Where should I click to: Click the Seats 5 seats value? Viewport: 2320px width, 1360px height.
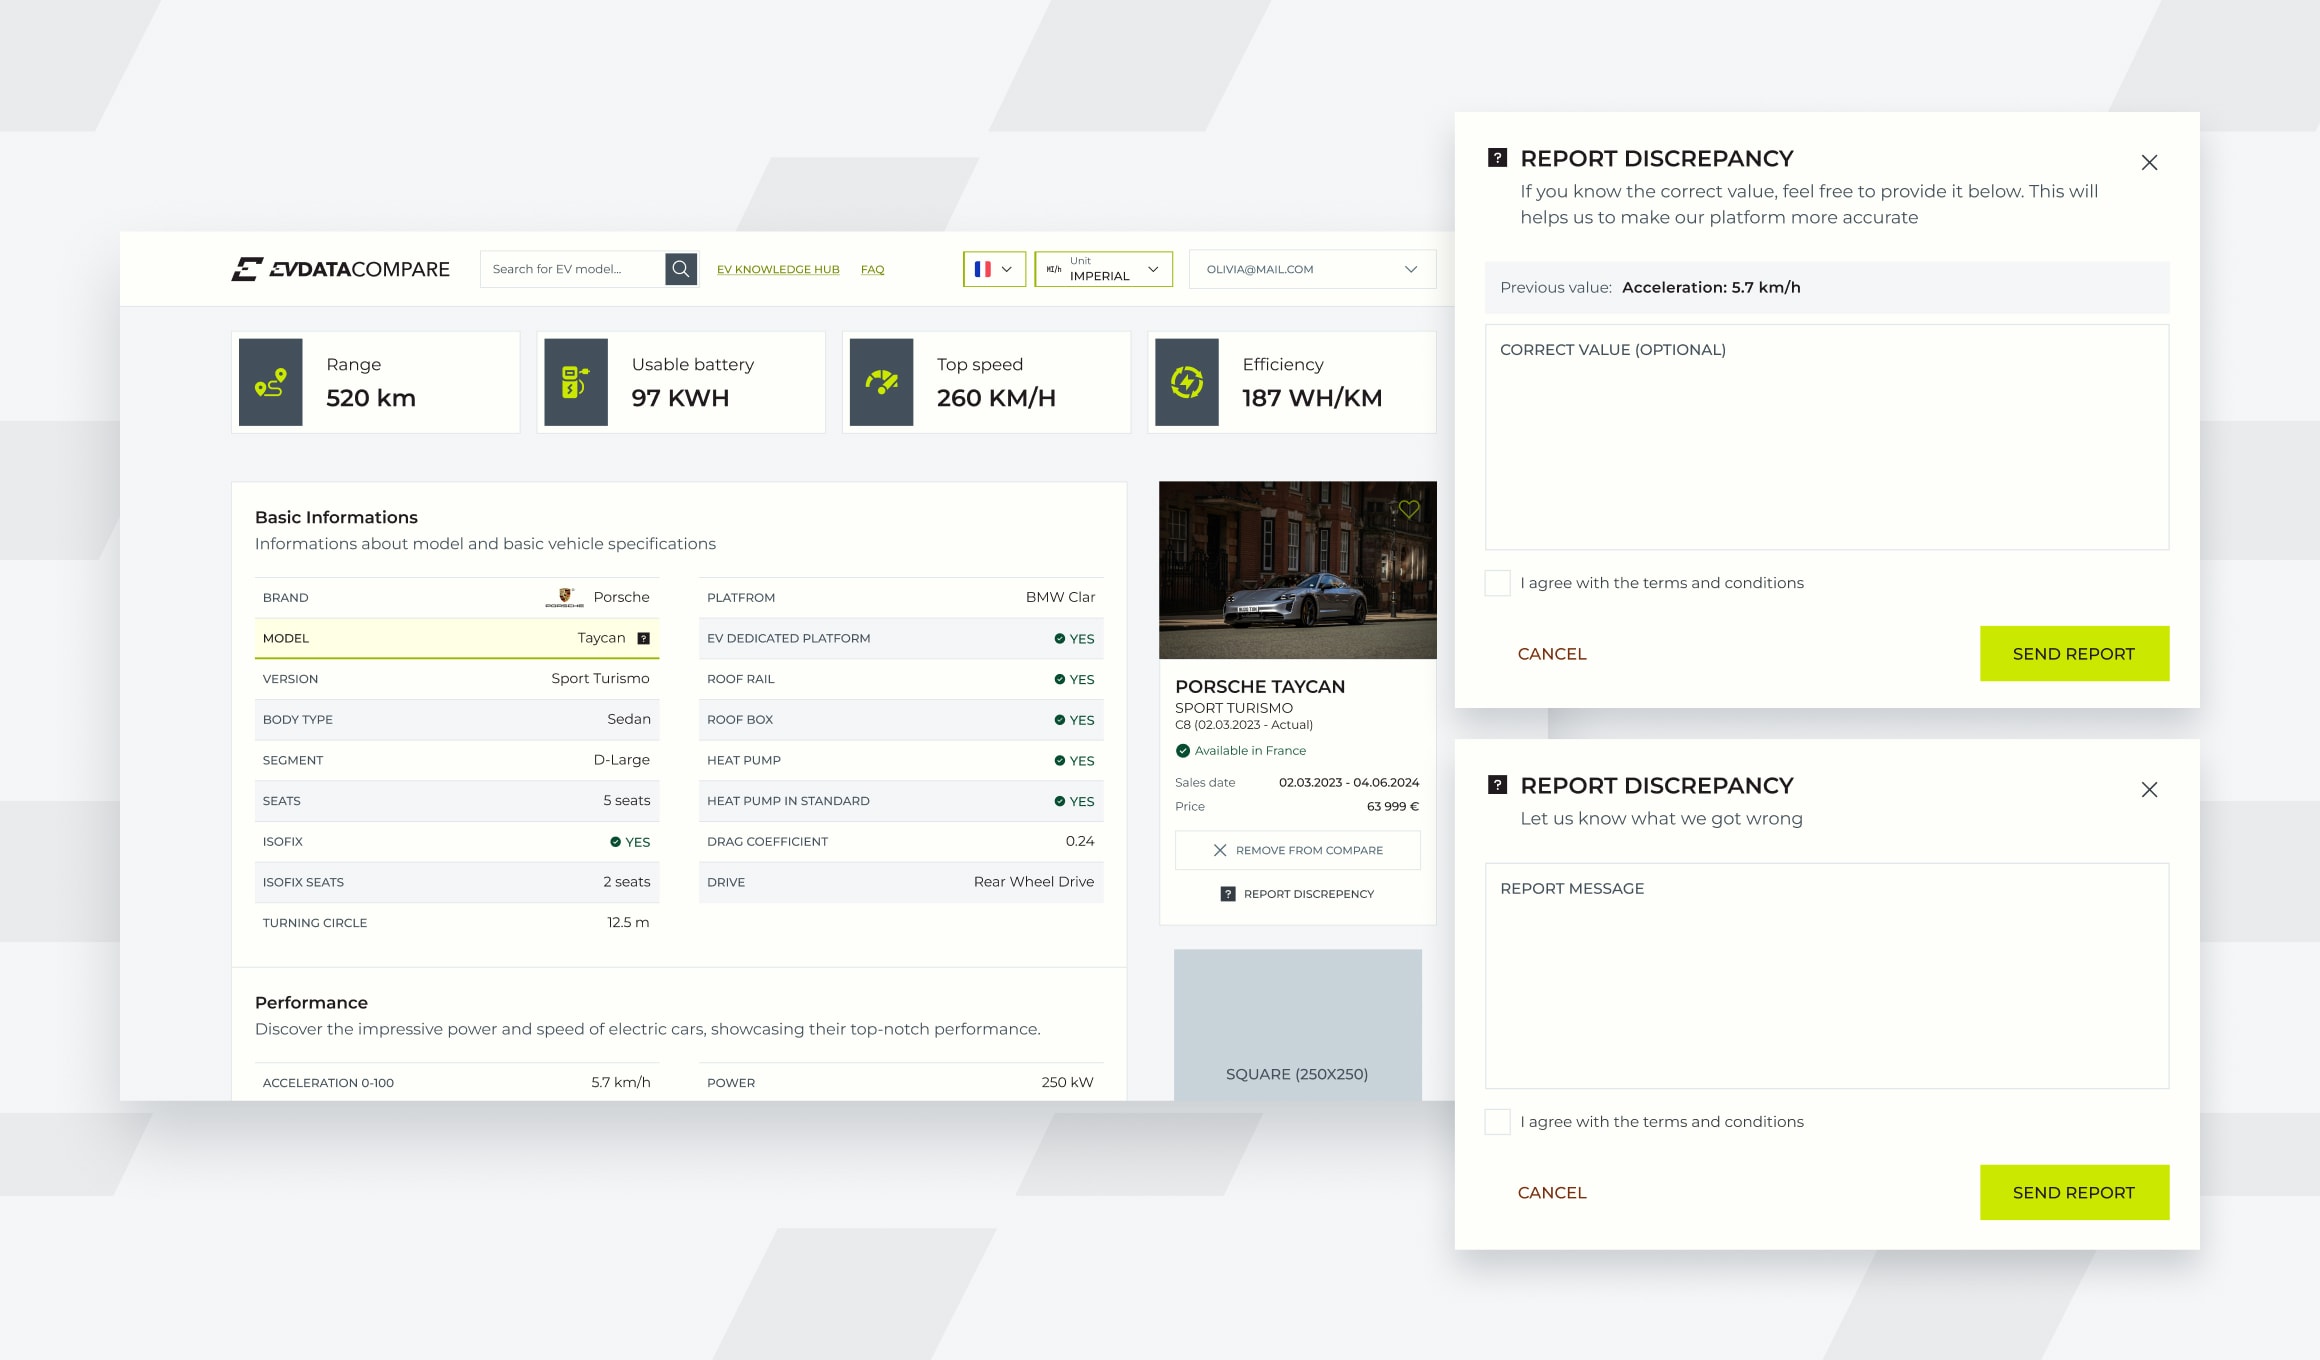(626, 801)
